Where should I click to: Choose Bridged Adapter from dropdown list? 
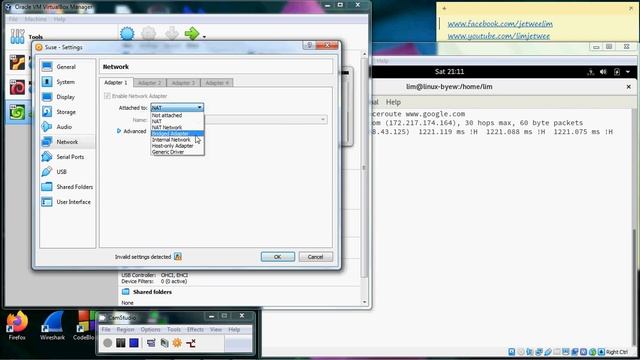177,133
